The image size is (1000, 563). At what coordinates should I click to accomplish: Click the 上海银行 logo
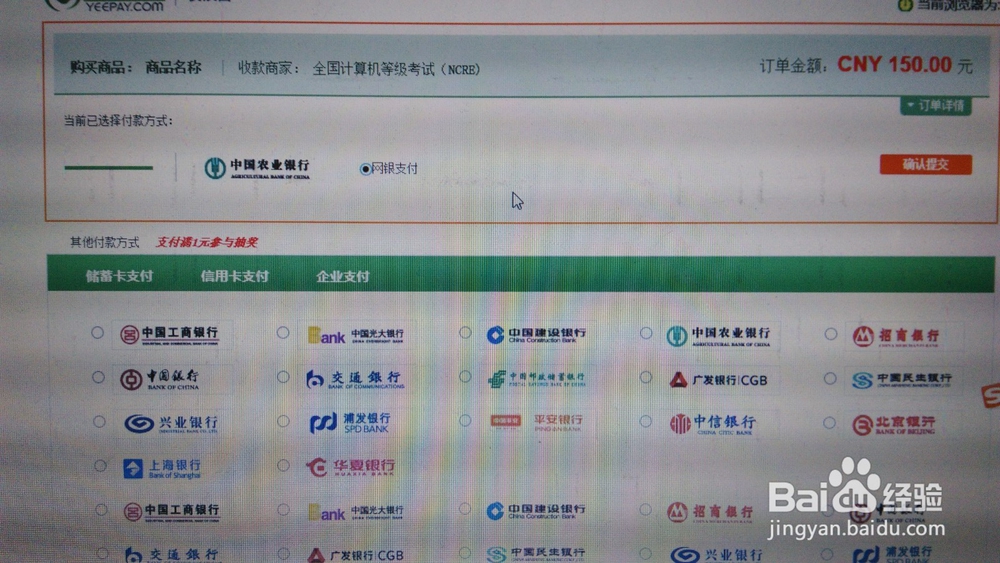click(x=163, y=469)
